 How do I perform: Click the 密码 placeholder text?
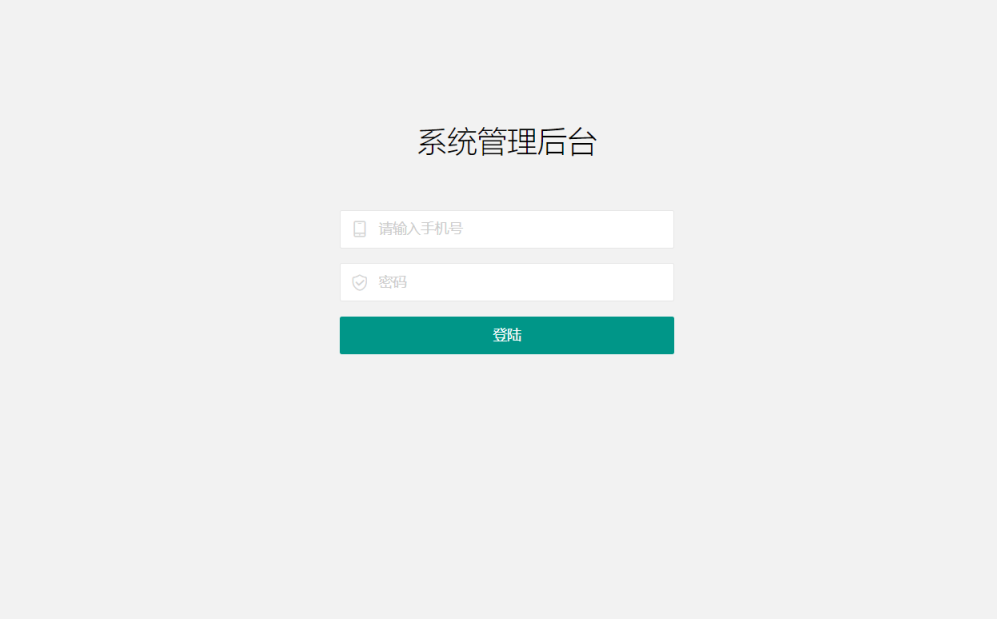coord(392,282)
